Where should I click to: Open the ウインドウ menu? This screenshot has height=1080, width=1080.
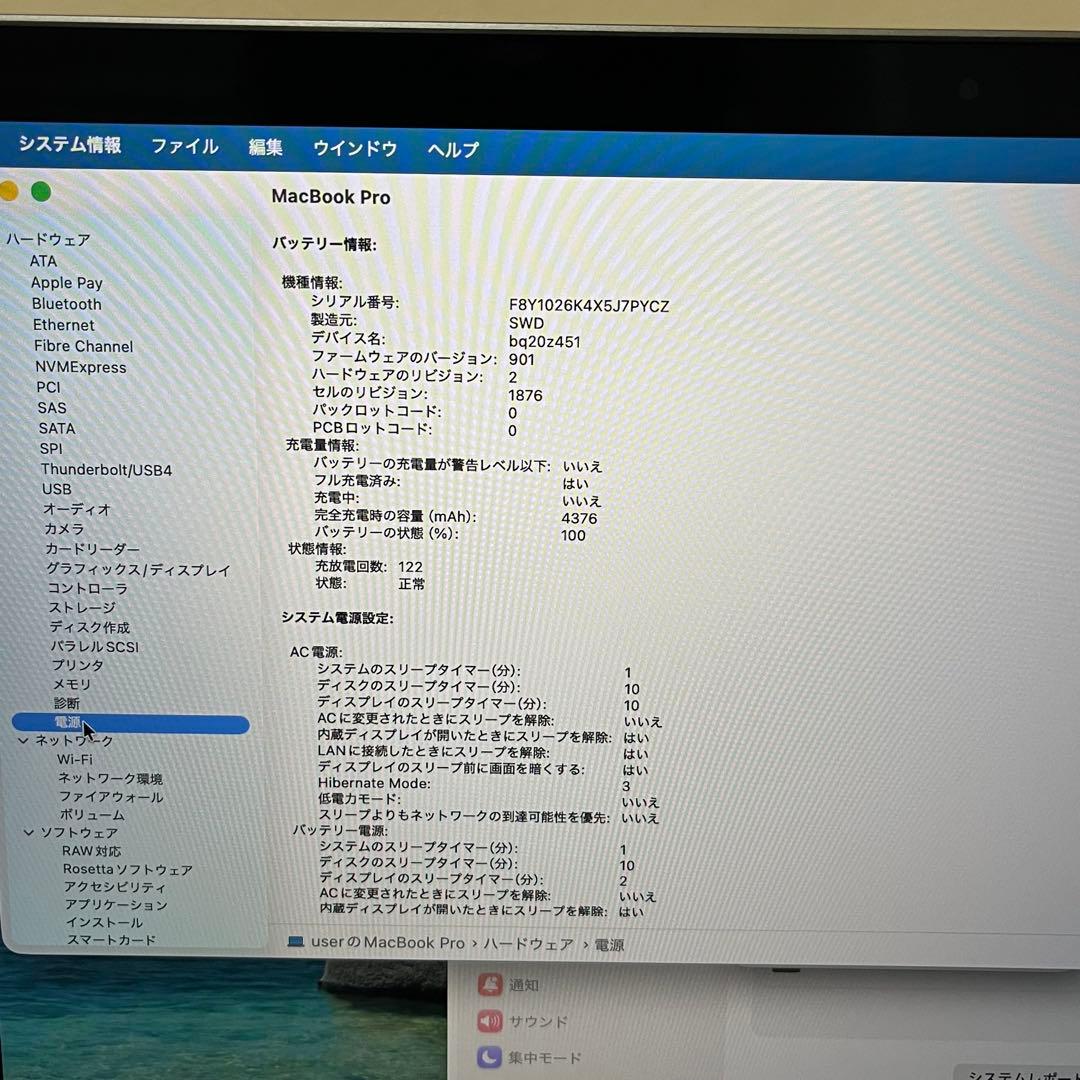tap(355, 148)
